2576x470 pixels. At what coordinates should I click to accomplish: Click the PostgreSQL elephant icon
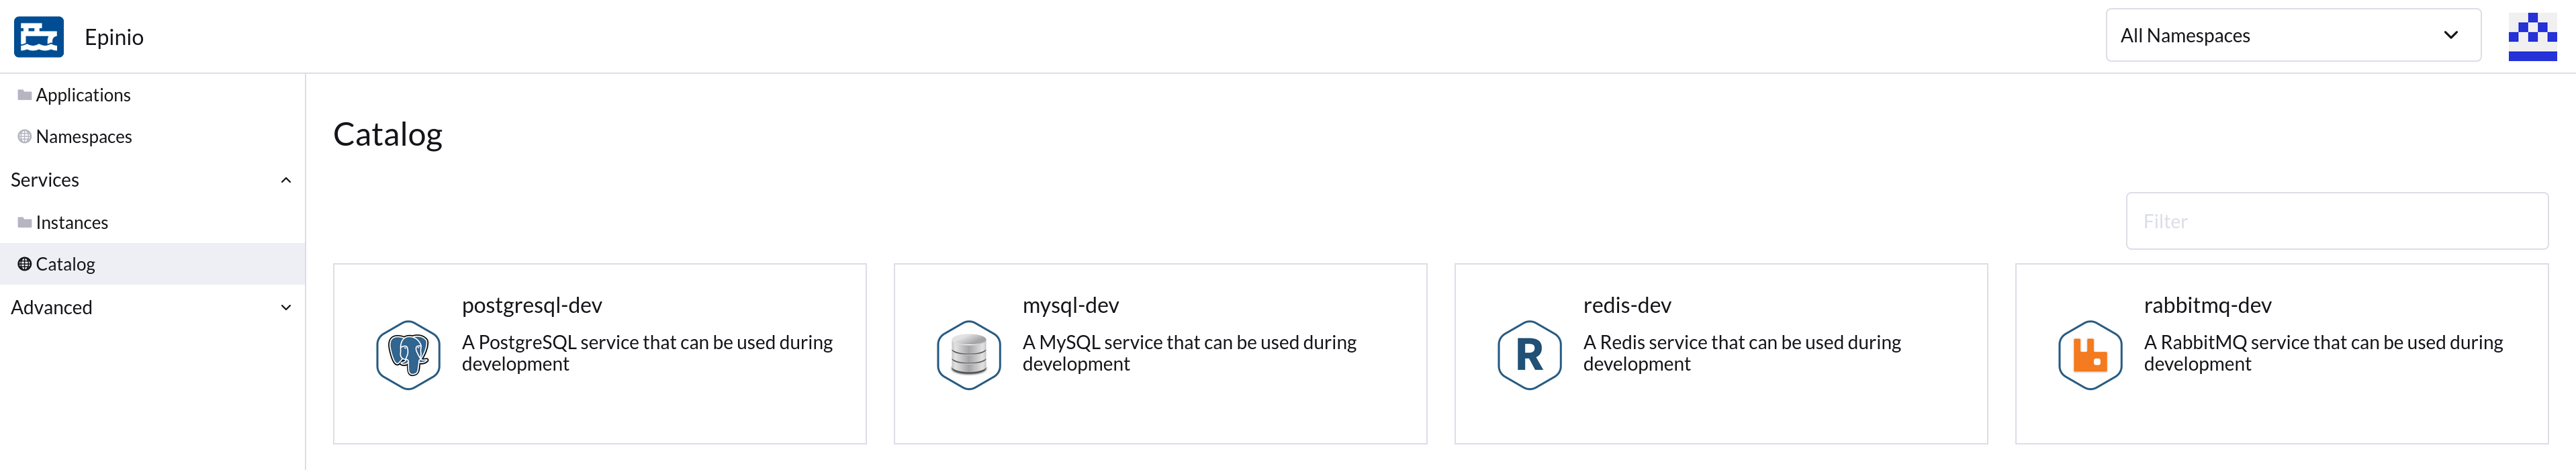pyautogui.click(x=408, y=355)
